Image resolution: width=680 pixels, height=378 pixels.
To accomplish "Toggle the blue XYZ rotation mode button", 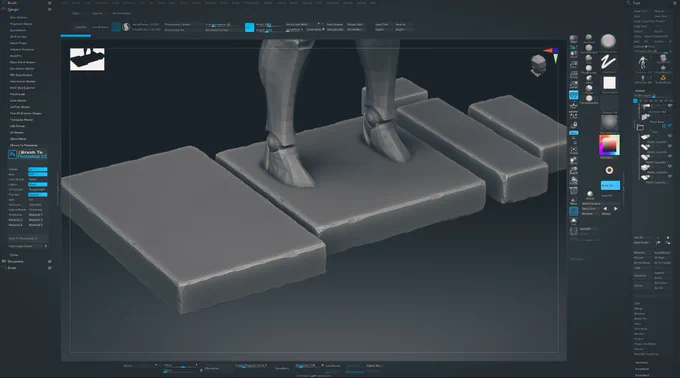I will point(573,133).
